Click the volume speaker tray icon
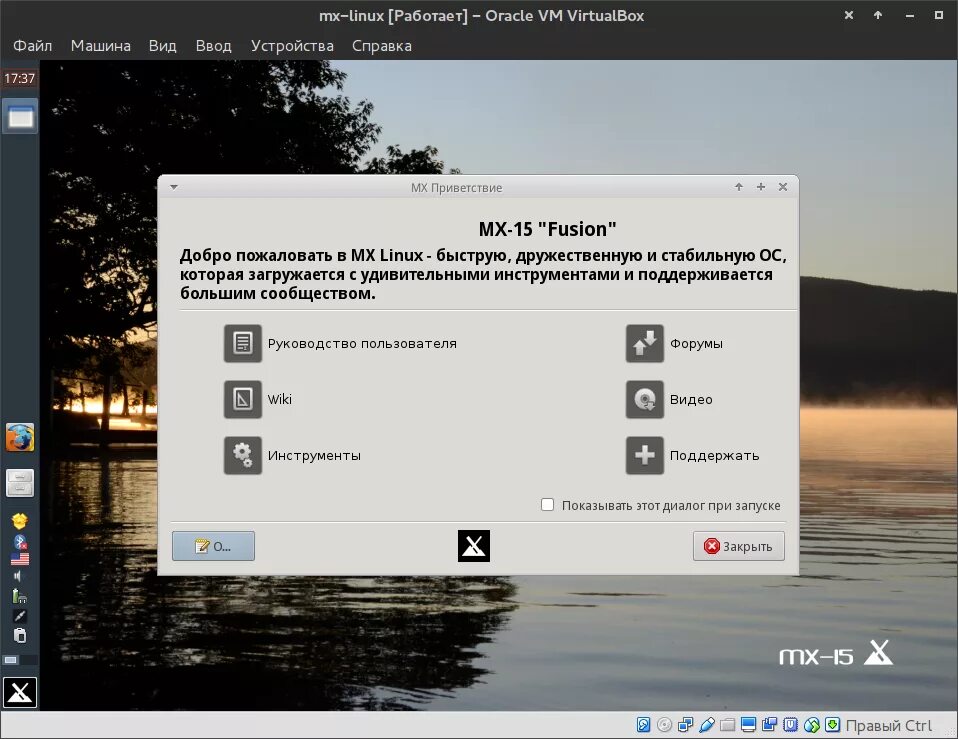The height and width of the screenshot is (739, 958). 18,576
